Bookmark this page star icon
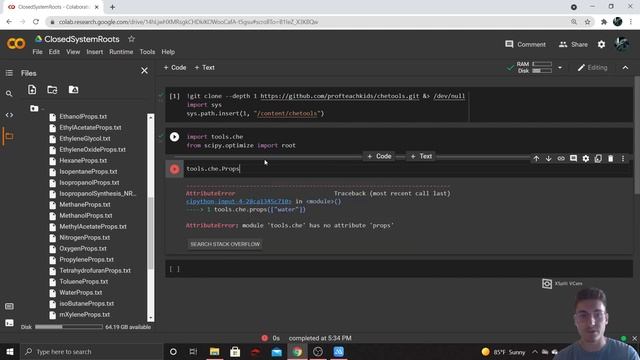This screenshot has width=640, height=360. coord(587,22)
